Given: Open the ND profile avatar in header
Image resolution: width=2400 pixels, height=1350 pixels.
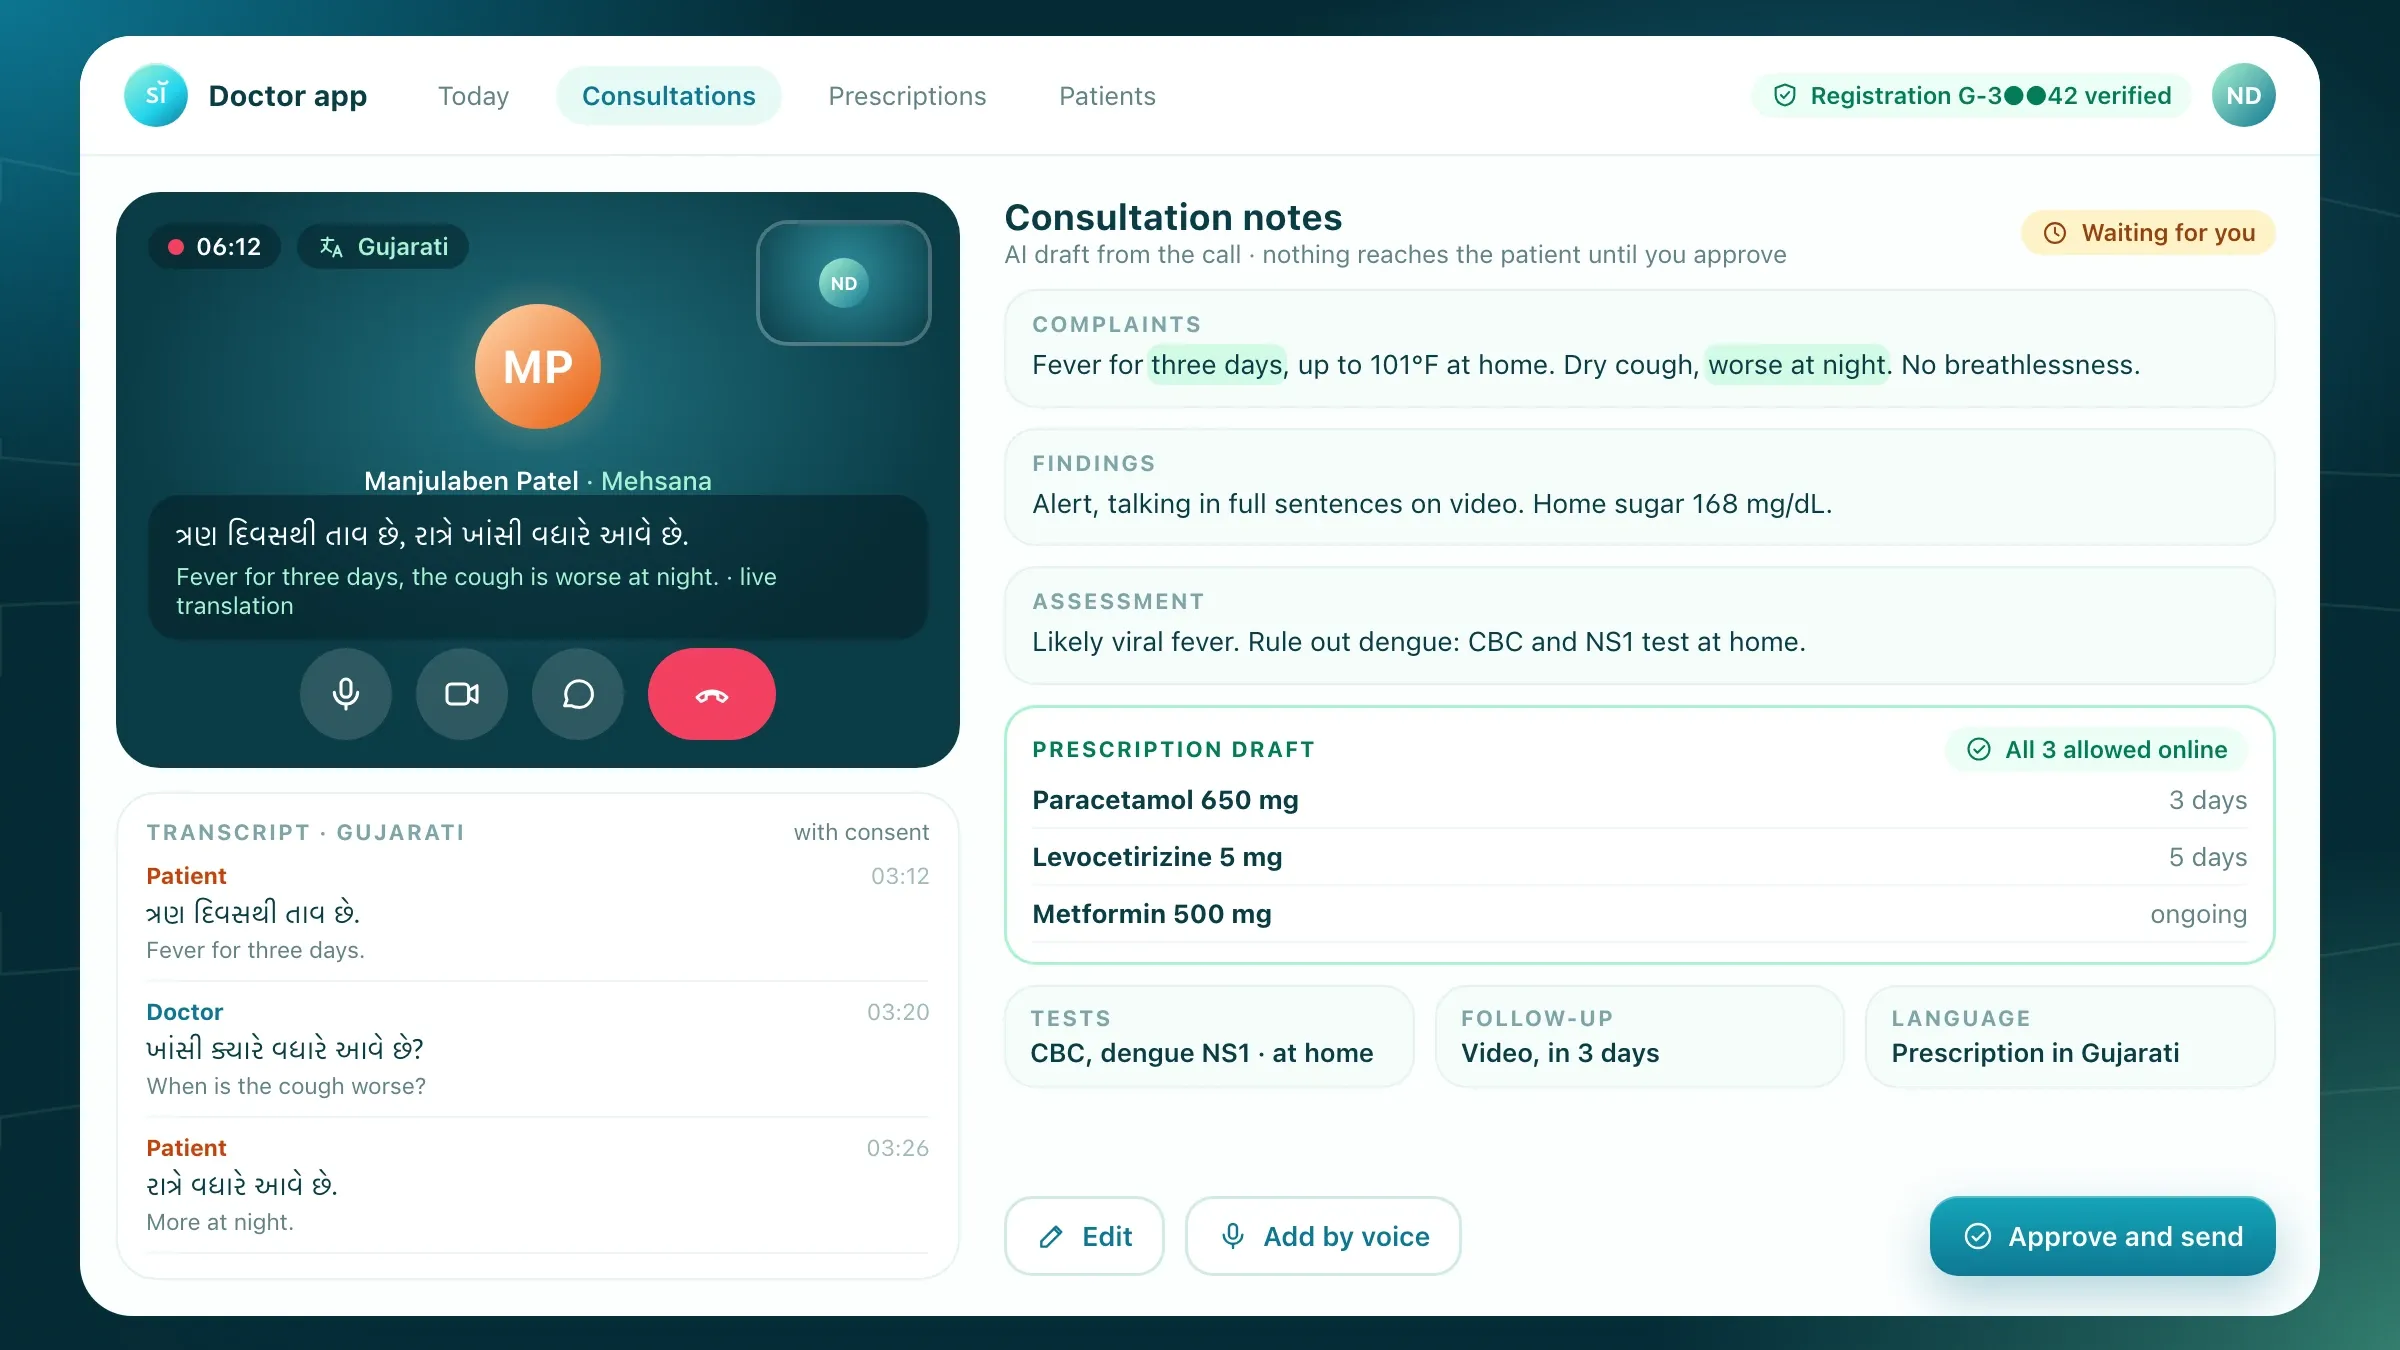Looking at the screenshot, I should (2244, 96).
